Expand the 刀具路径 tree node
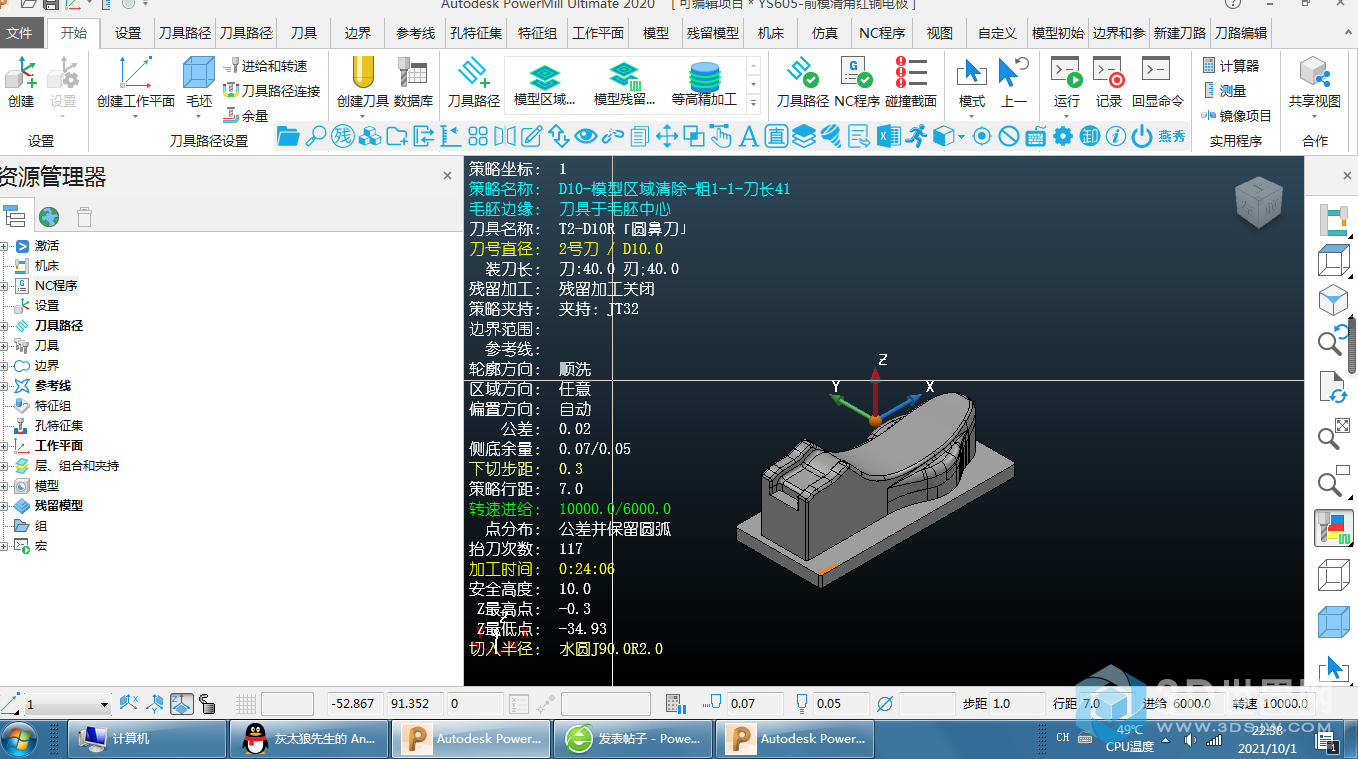 5,326
